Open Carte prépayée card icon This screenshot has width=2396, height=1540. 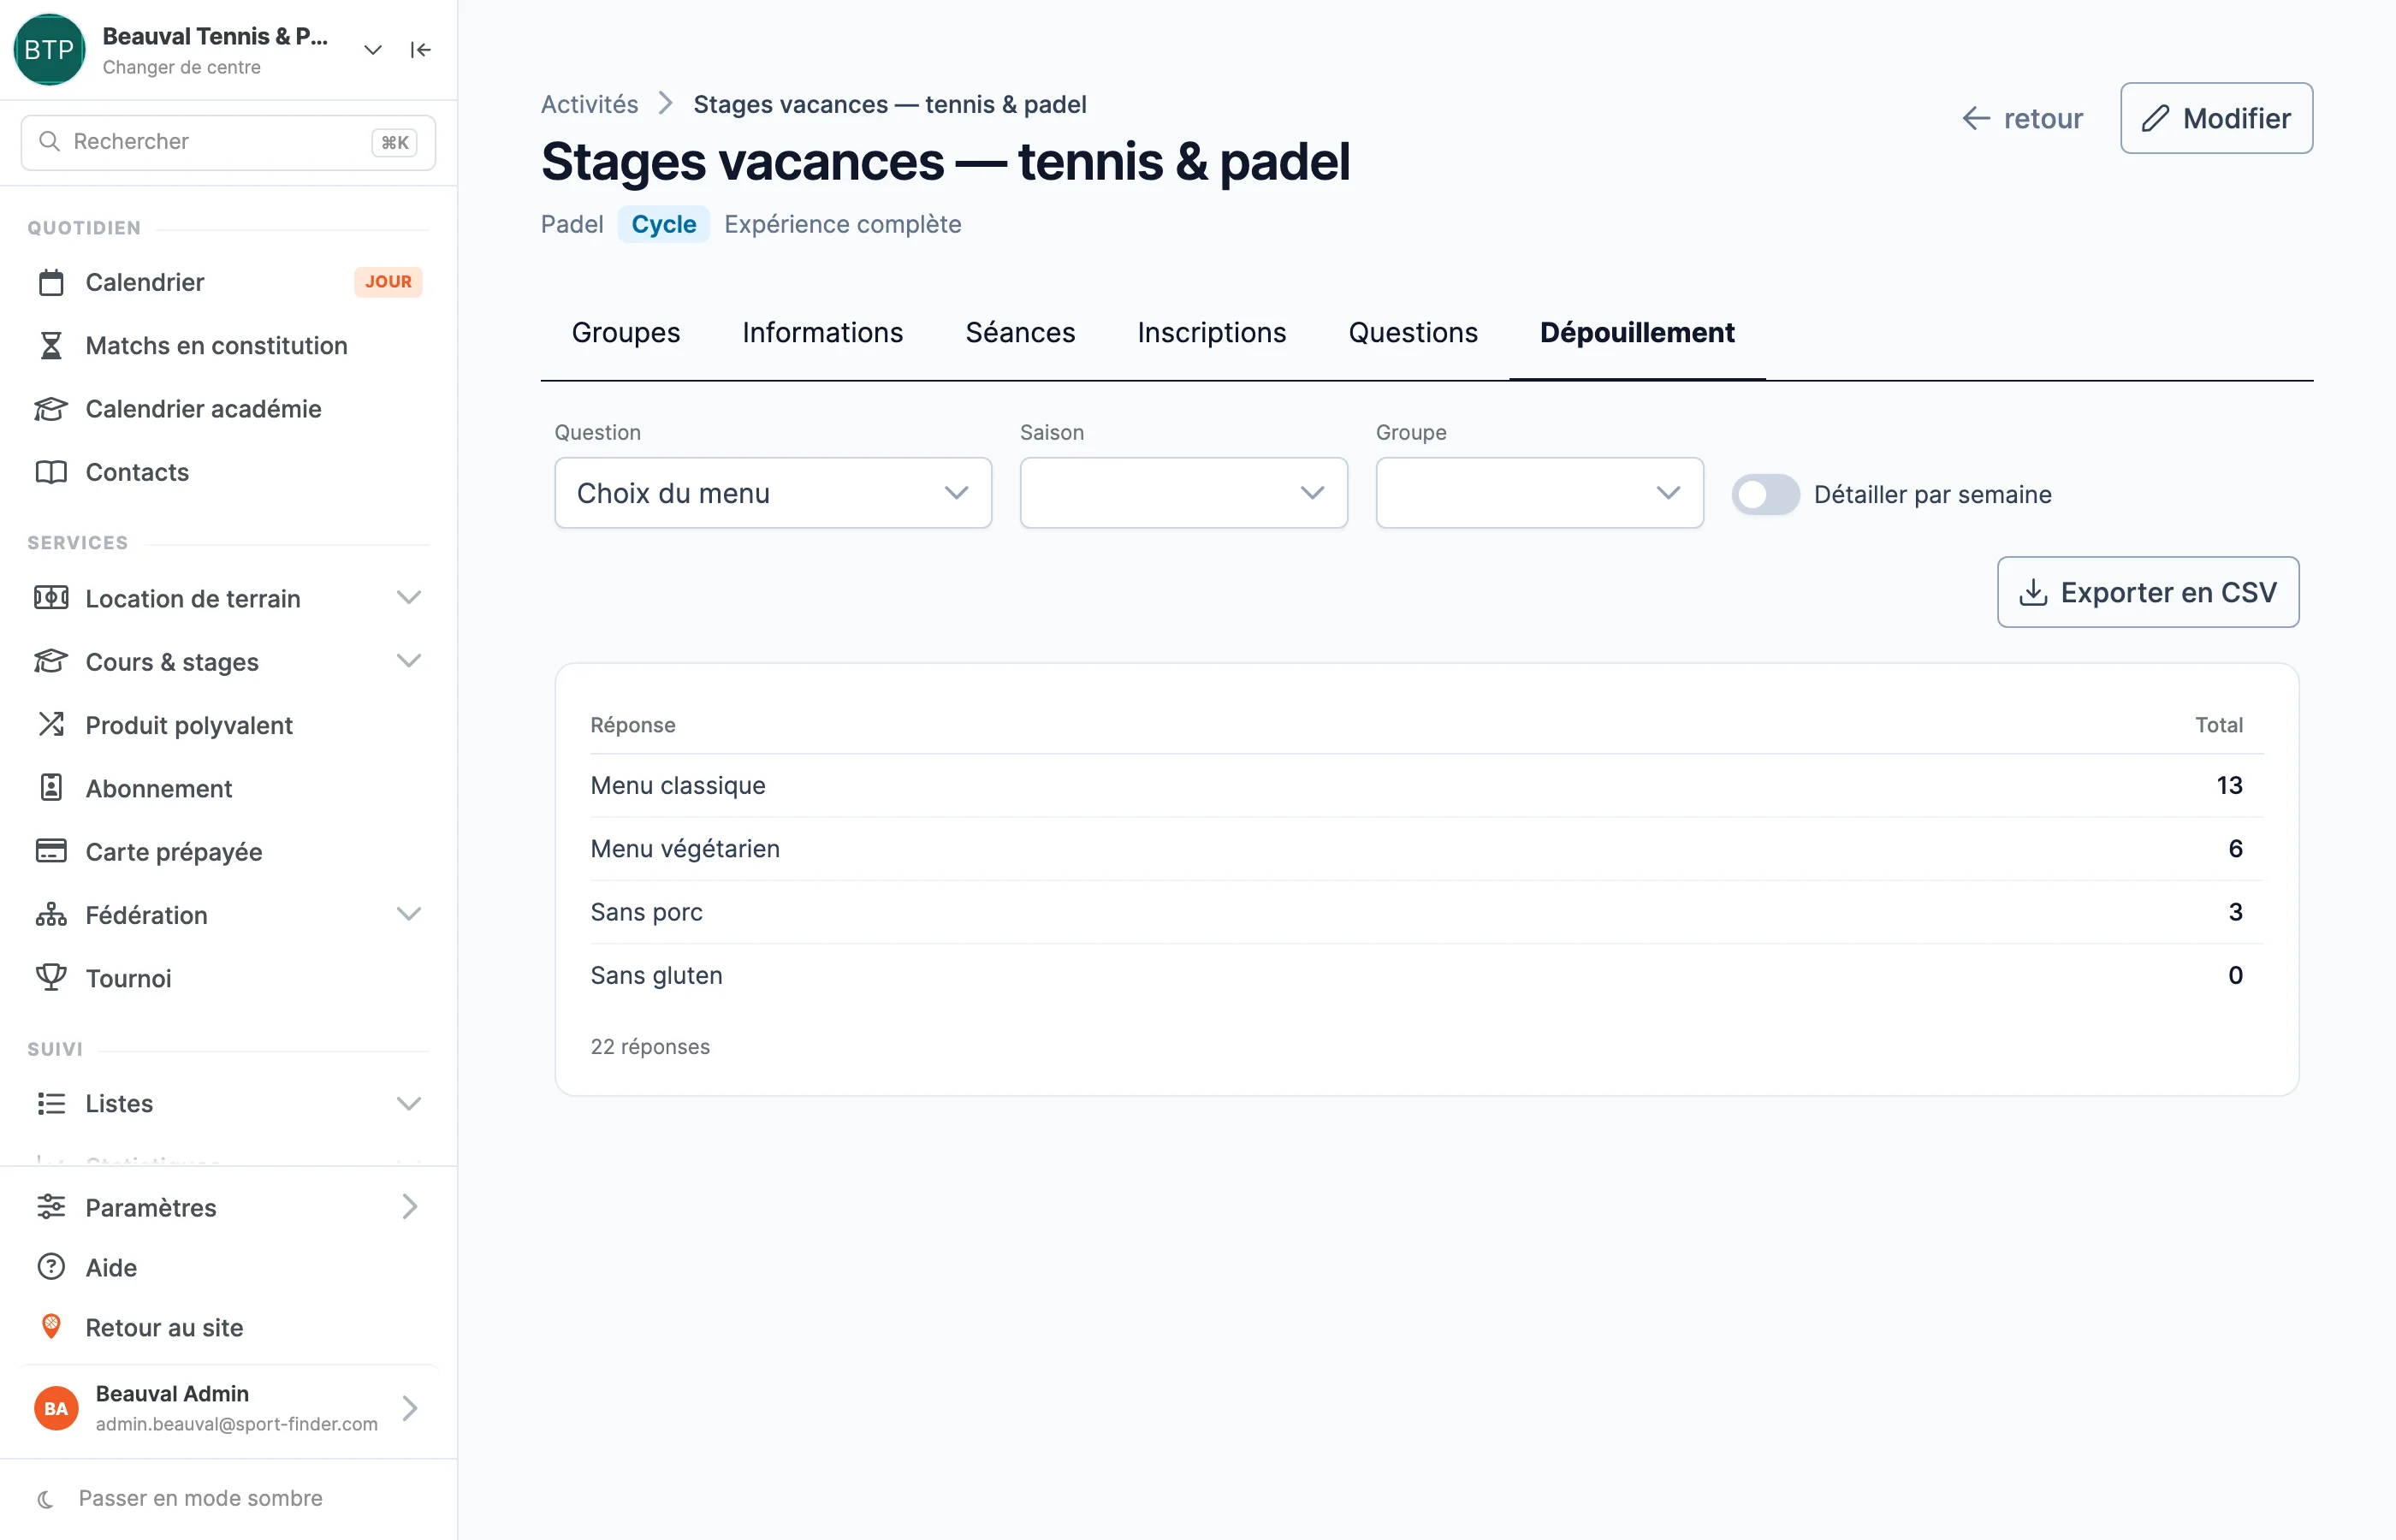[51, 851]
